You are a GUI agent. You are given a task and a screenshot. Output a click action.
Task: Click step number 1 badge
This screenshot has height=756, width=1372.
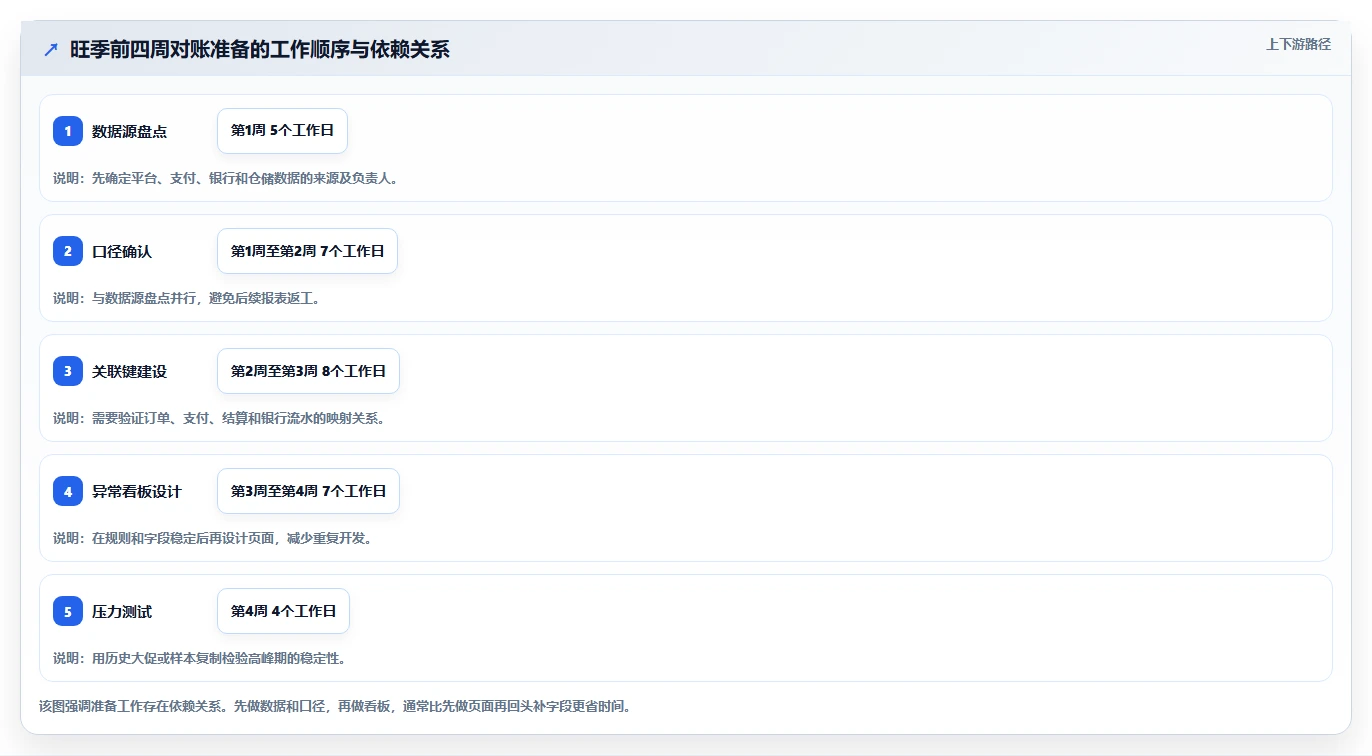[68, 131]
